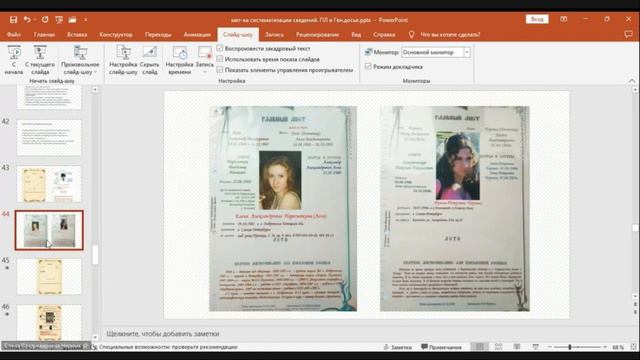Start slideshow from status bar icon
The image size is (640, 360).
tap(535, 347)
